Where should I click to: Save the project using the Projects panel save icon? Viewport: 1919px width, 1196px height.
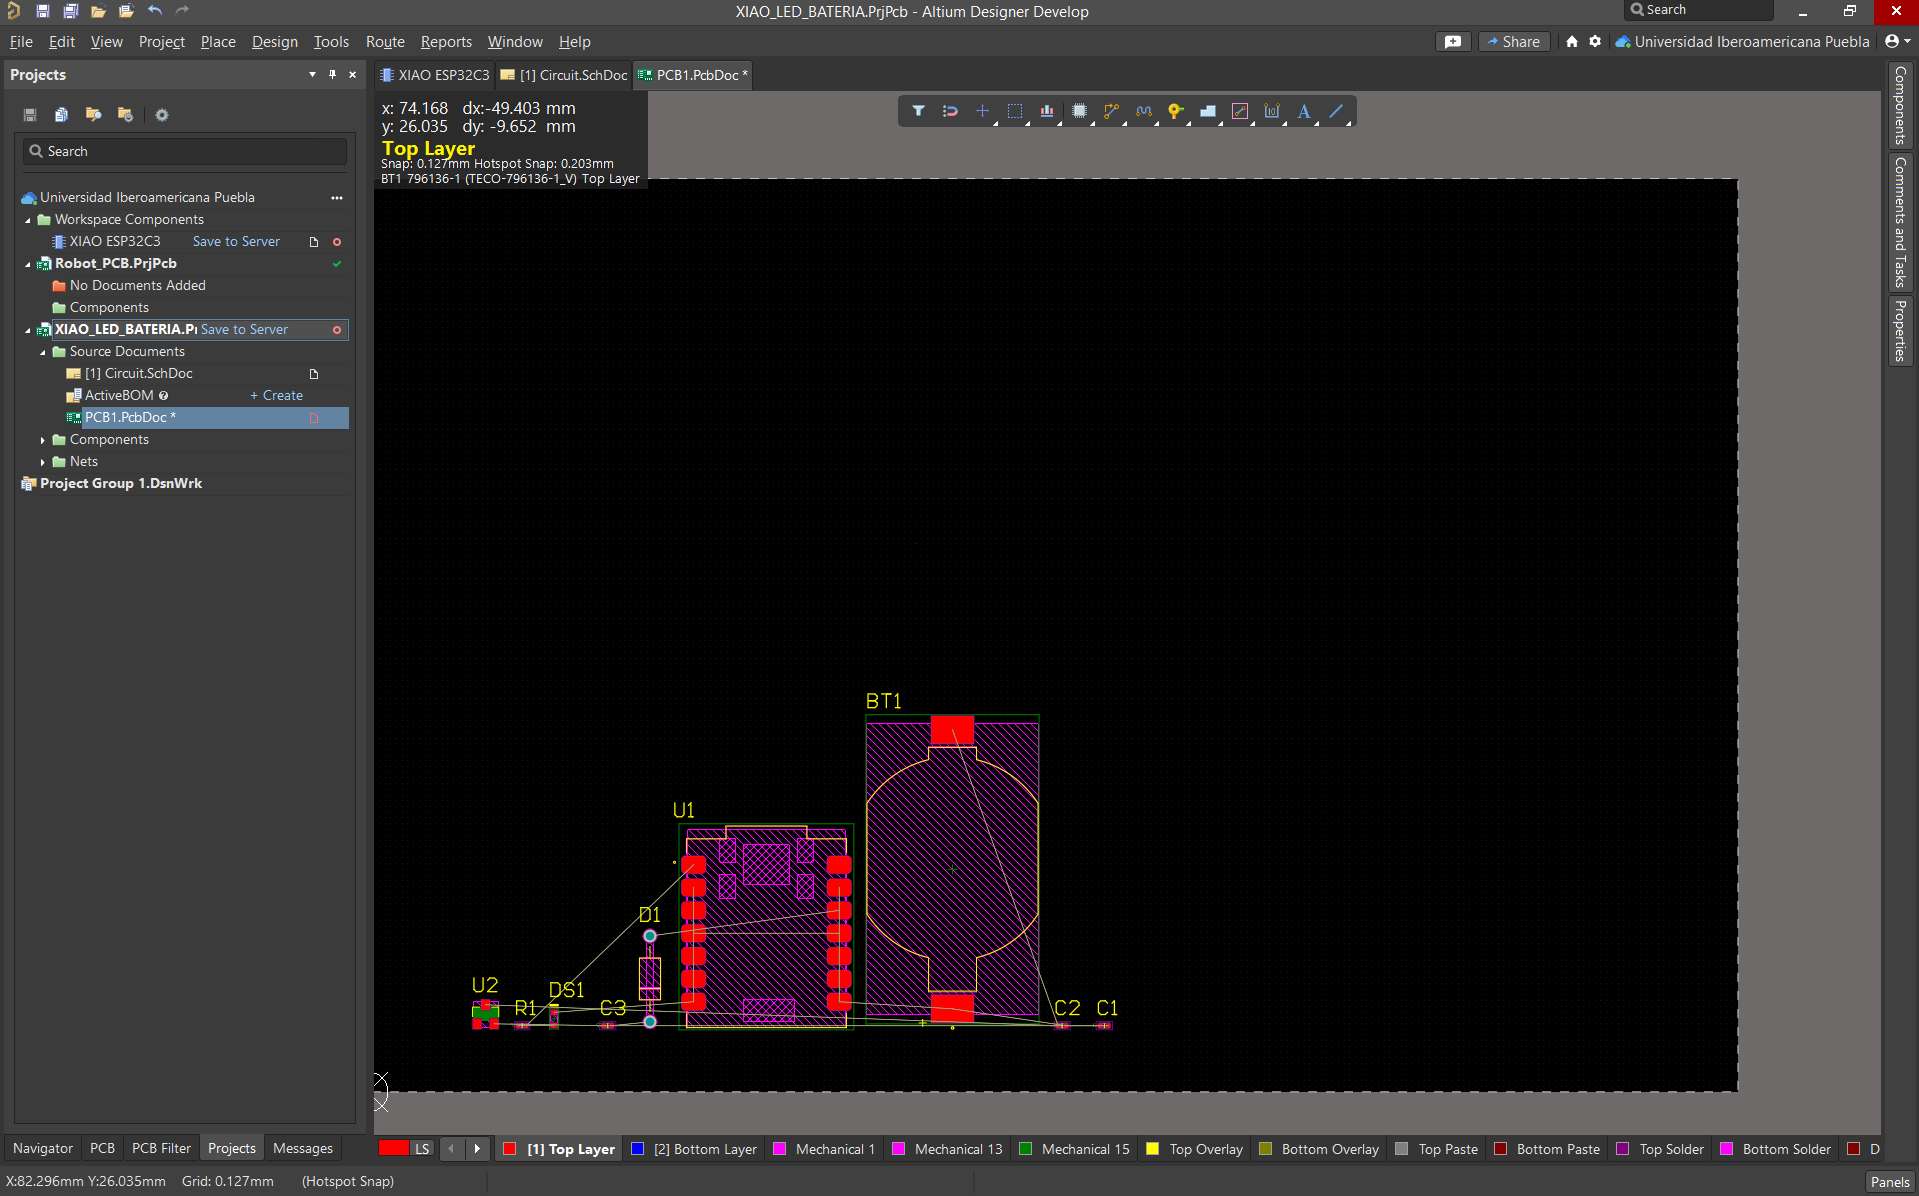[29, 115]
